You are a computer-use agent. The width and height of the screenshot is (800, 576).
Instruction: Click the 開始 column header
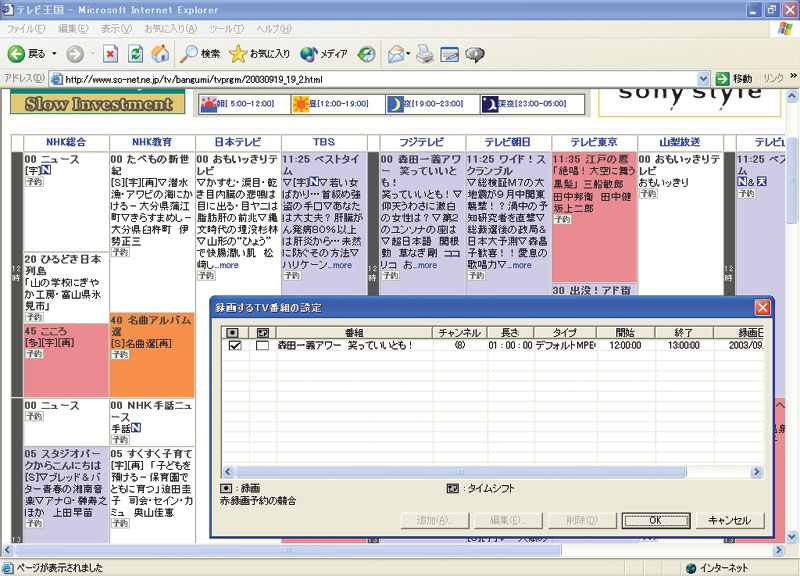[x=625, y=333]
